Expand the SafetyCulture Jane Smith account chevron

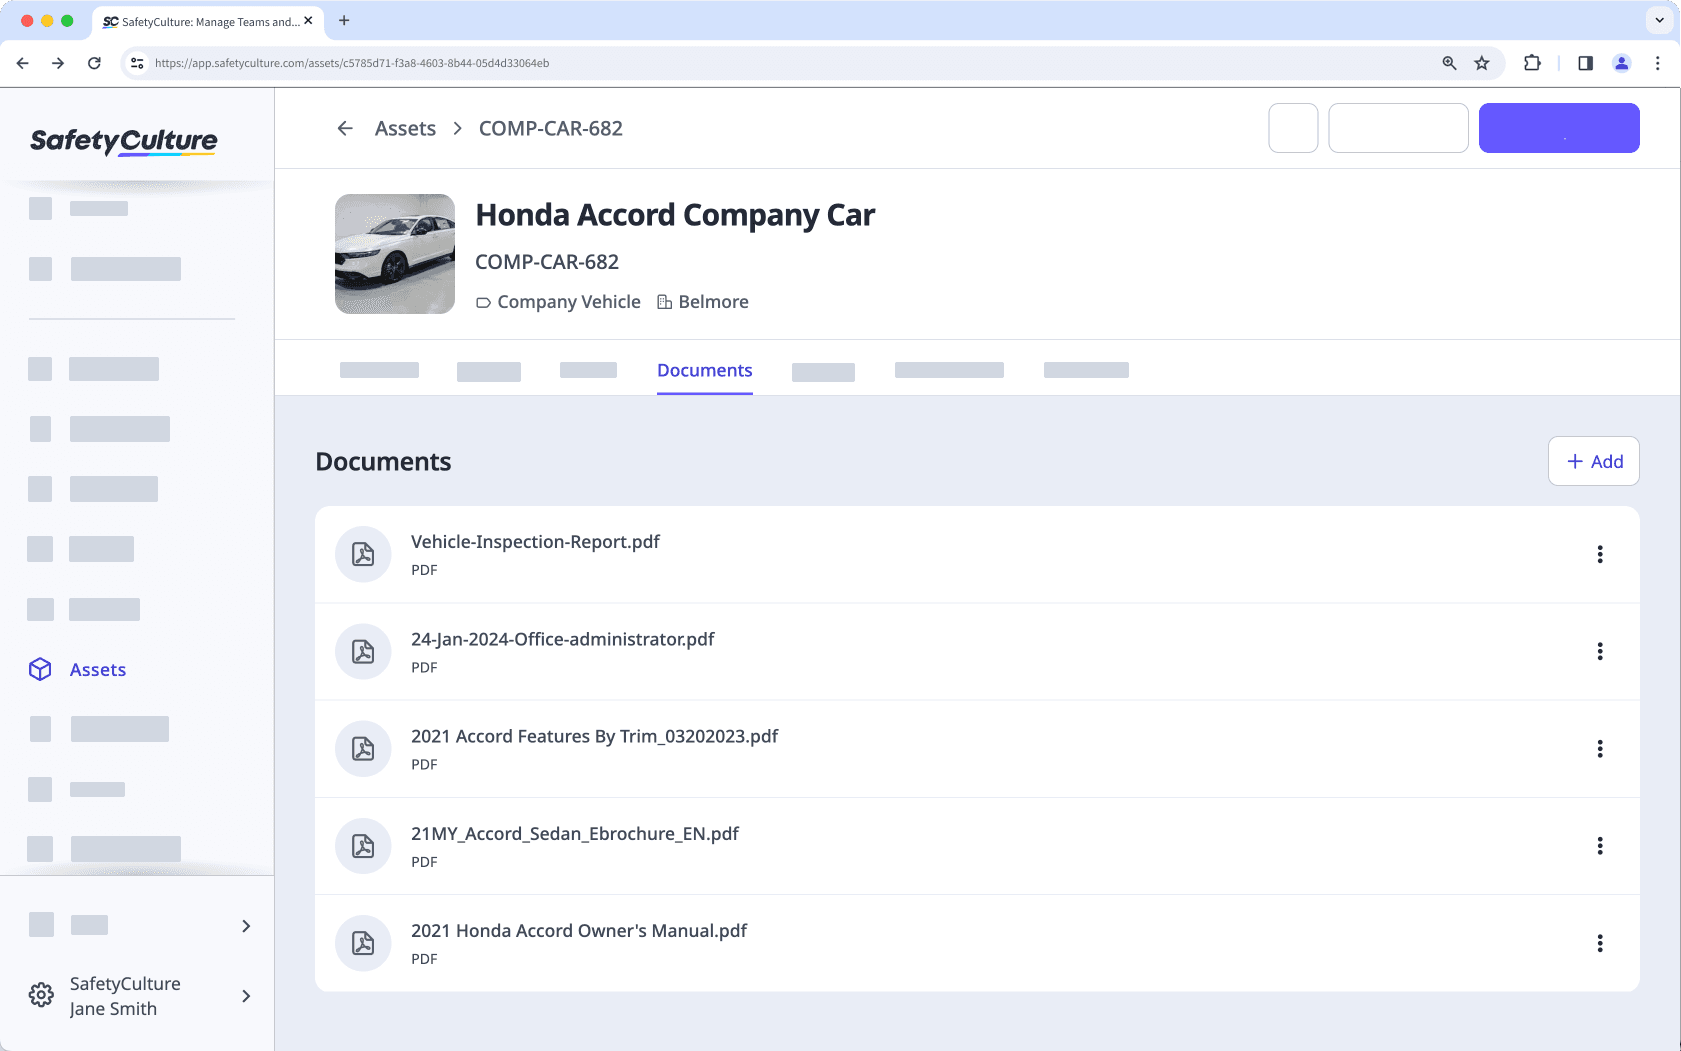coord(245,996)
